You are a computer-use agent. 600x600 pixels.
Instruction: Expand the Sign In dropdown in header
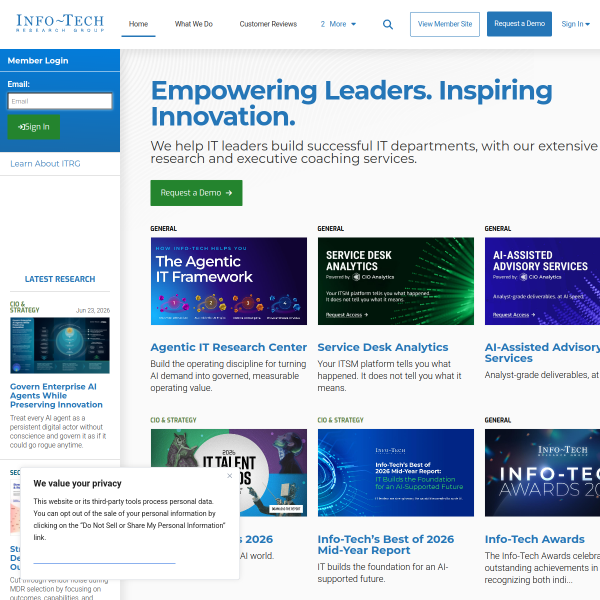(576, 24)
